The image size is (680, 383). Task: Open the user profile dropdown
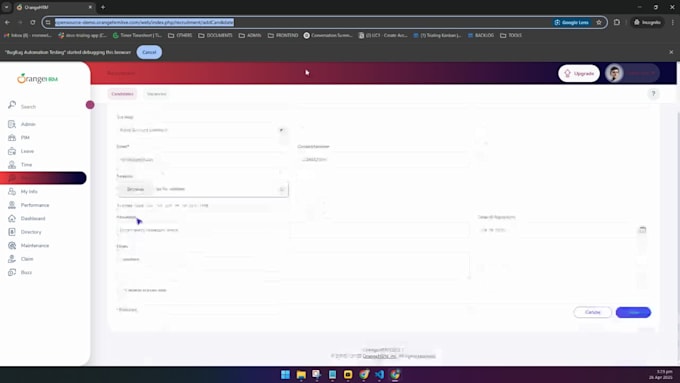[x=632, y=73]
